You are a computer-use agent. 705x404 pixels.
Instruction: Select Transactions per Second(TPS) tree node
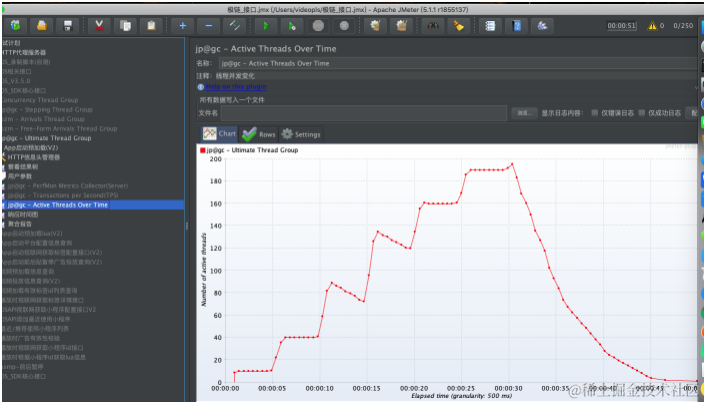pos(63,195)
